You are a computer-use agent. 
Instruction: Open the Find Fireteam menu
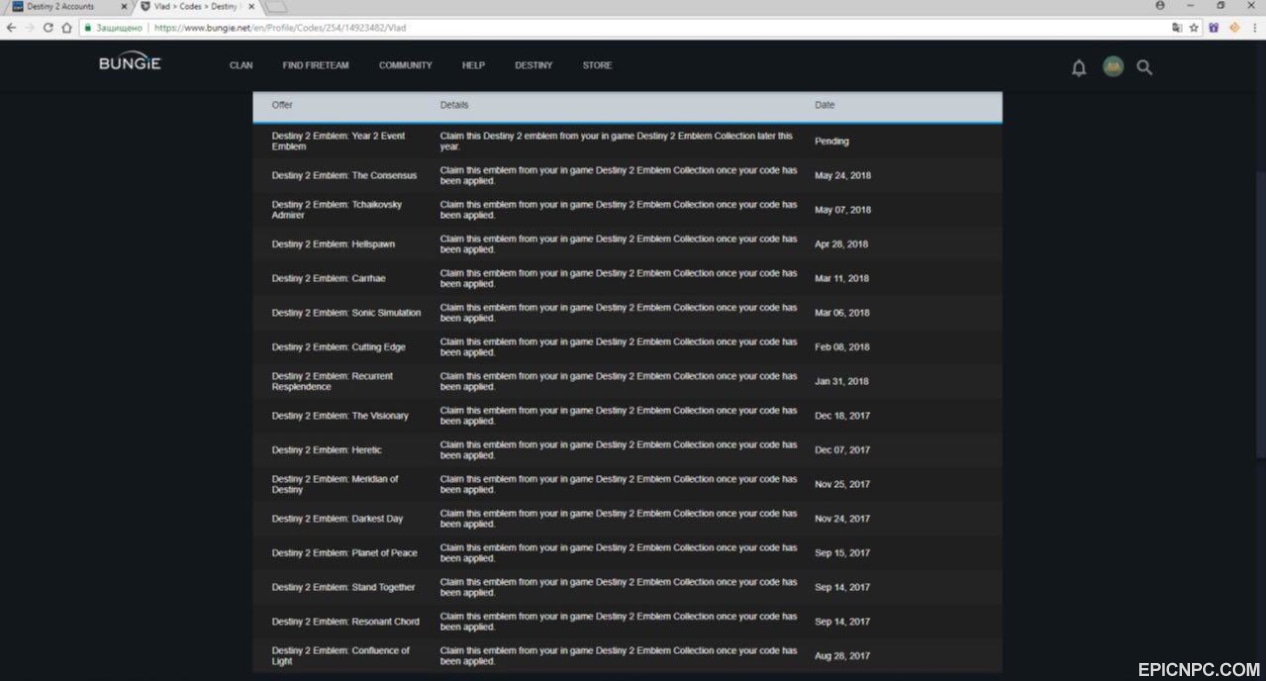click(x=316, y=66)
